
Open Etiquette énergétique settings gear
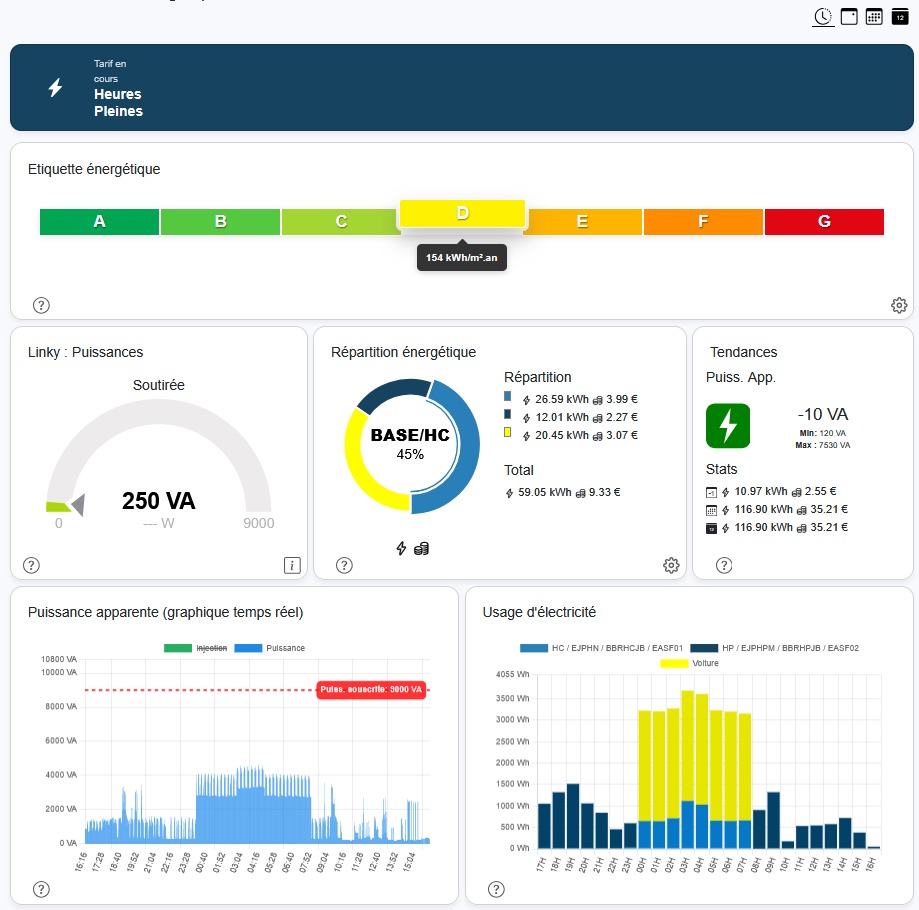pyautogui.click(x=898, y=305)
